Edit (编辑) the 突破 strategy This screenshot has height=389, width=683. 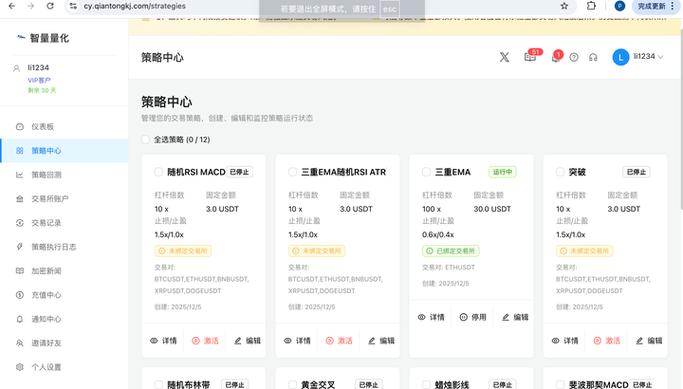click(x=649, y=341)
